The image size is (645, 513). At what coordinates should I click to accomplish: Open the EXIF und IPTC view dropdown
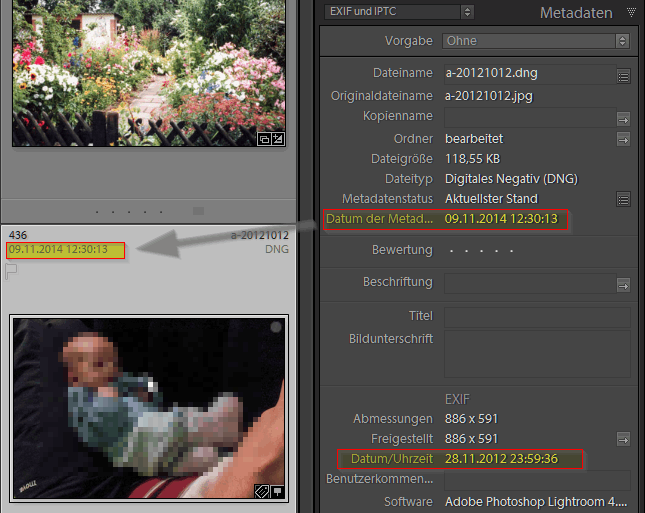(x=399, y=12)
